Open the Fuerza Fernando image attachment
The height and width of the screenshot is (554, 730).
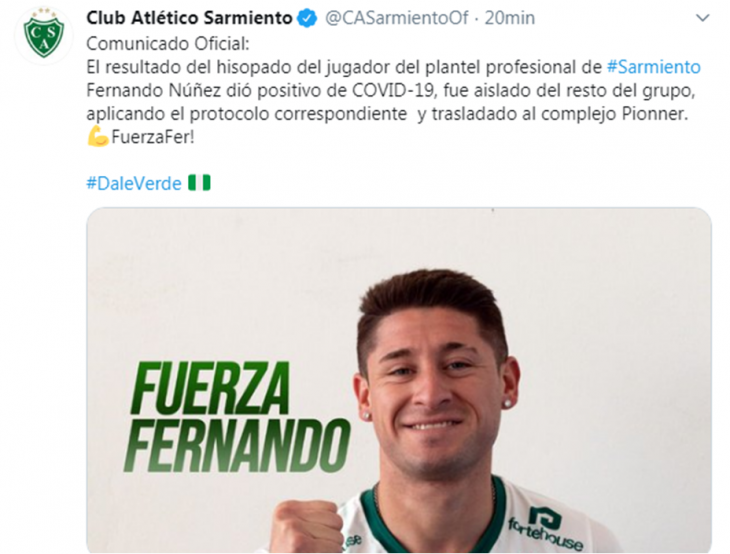point(399,380)
